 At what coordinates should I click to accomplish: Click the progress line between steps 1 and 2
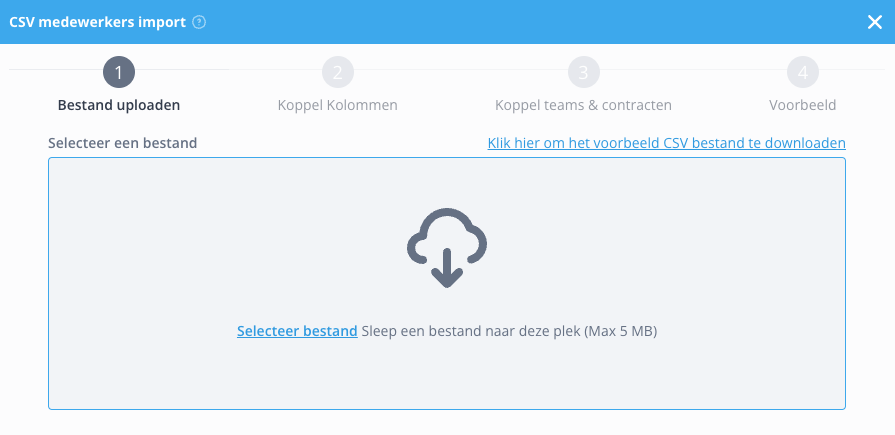(x=228, y=70)
